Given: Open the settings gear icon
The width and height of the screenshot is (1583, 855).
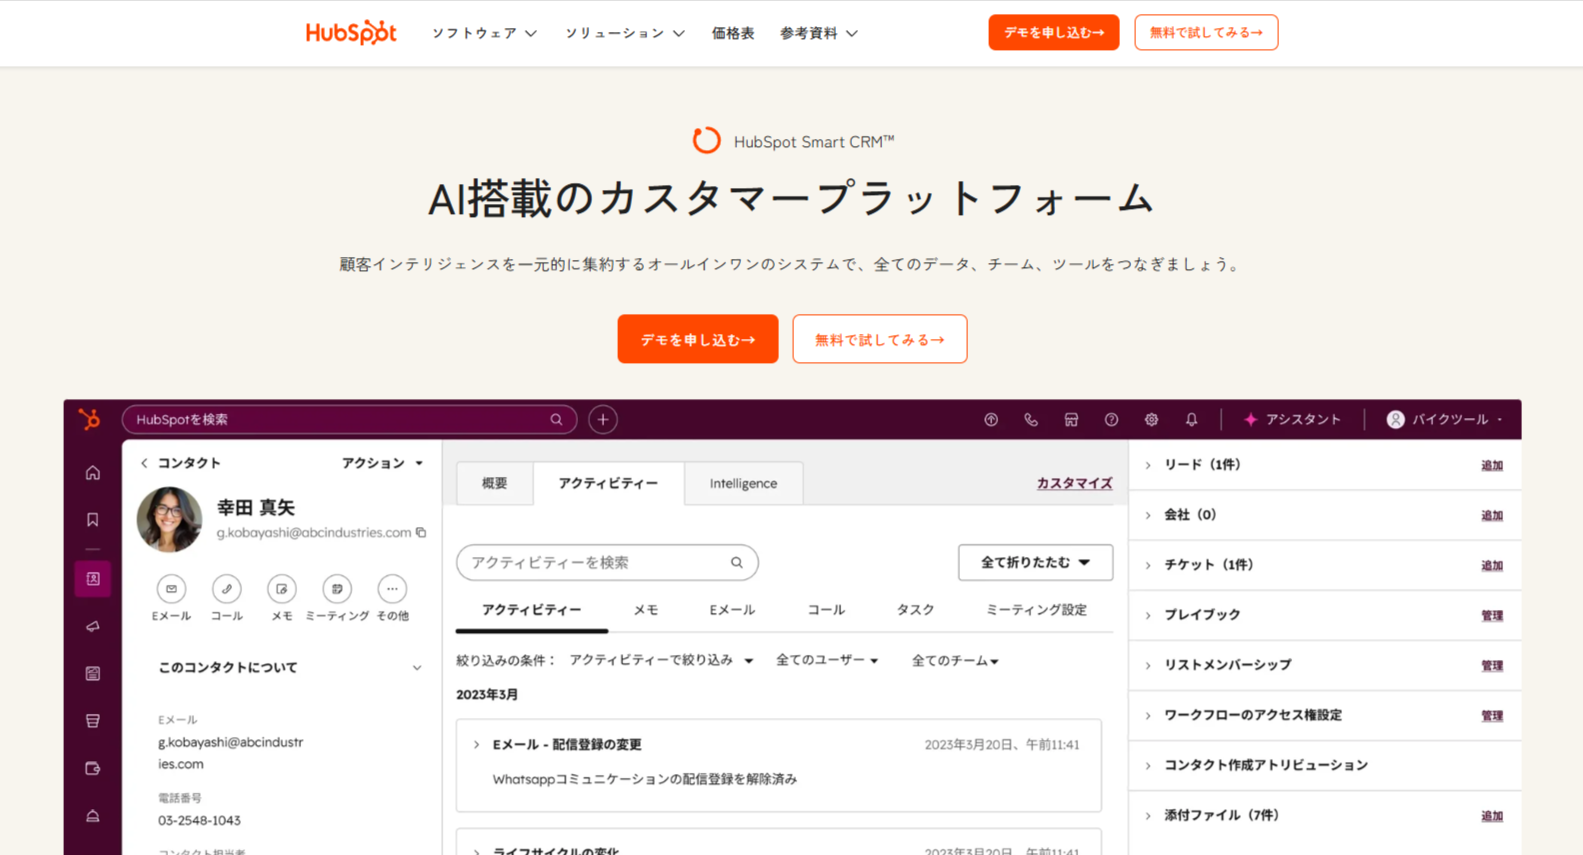Looking at the screenshot, I should 1151,420.
